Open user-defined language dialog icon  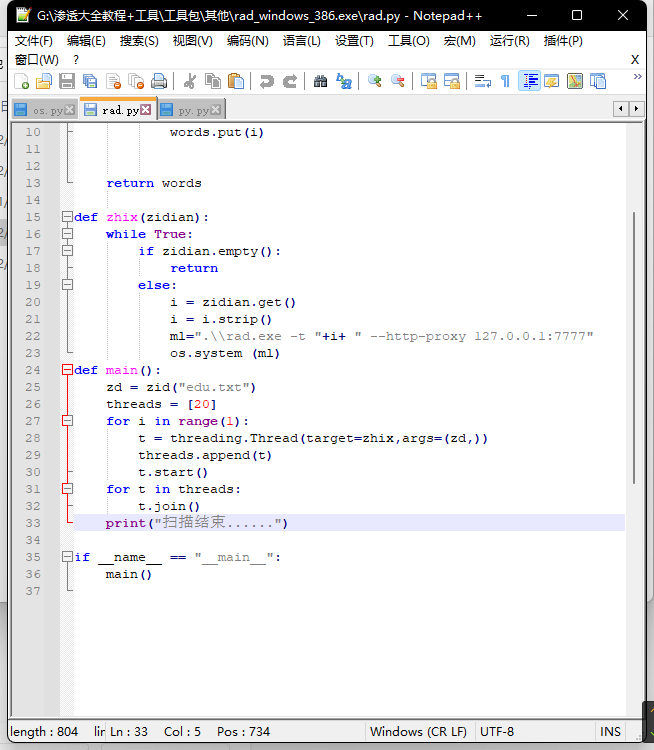(x=552, y=81)
